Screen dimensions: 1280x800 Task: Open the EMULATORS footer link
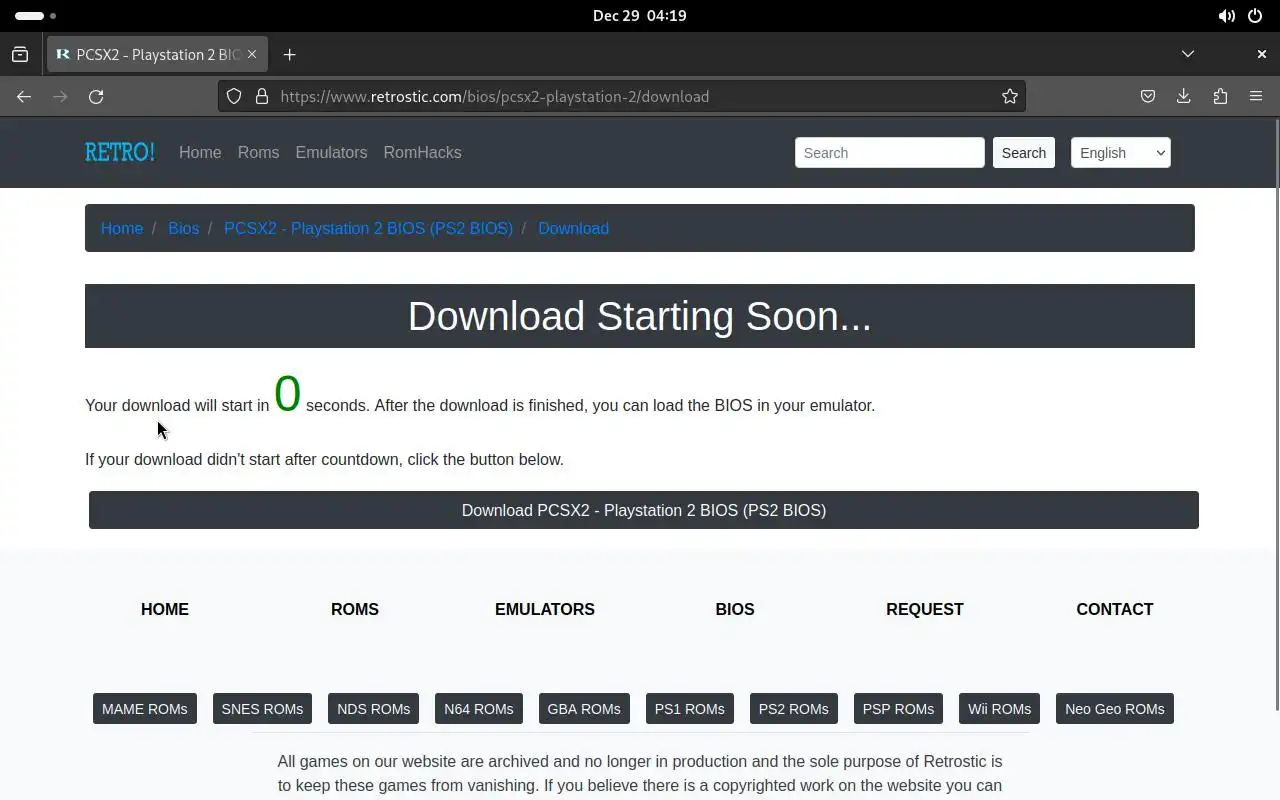545,609
